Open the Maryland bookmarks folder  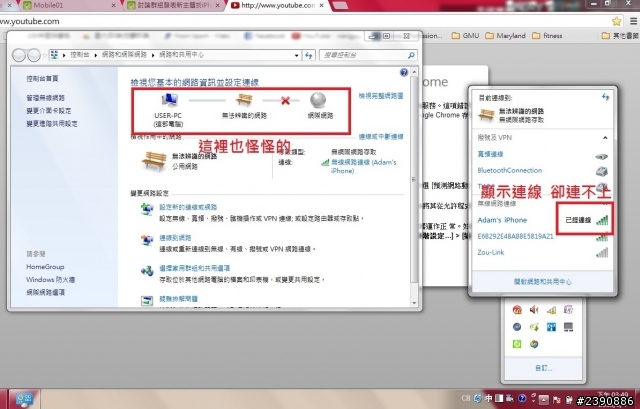pos(505,36)
